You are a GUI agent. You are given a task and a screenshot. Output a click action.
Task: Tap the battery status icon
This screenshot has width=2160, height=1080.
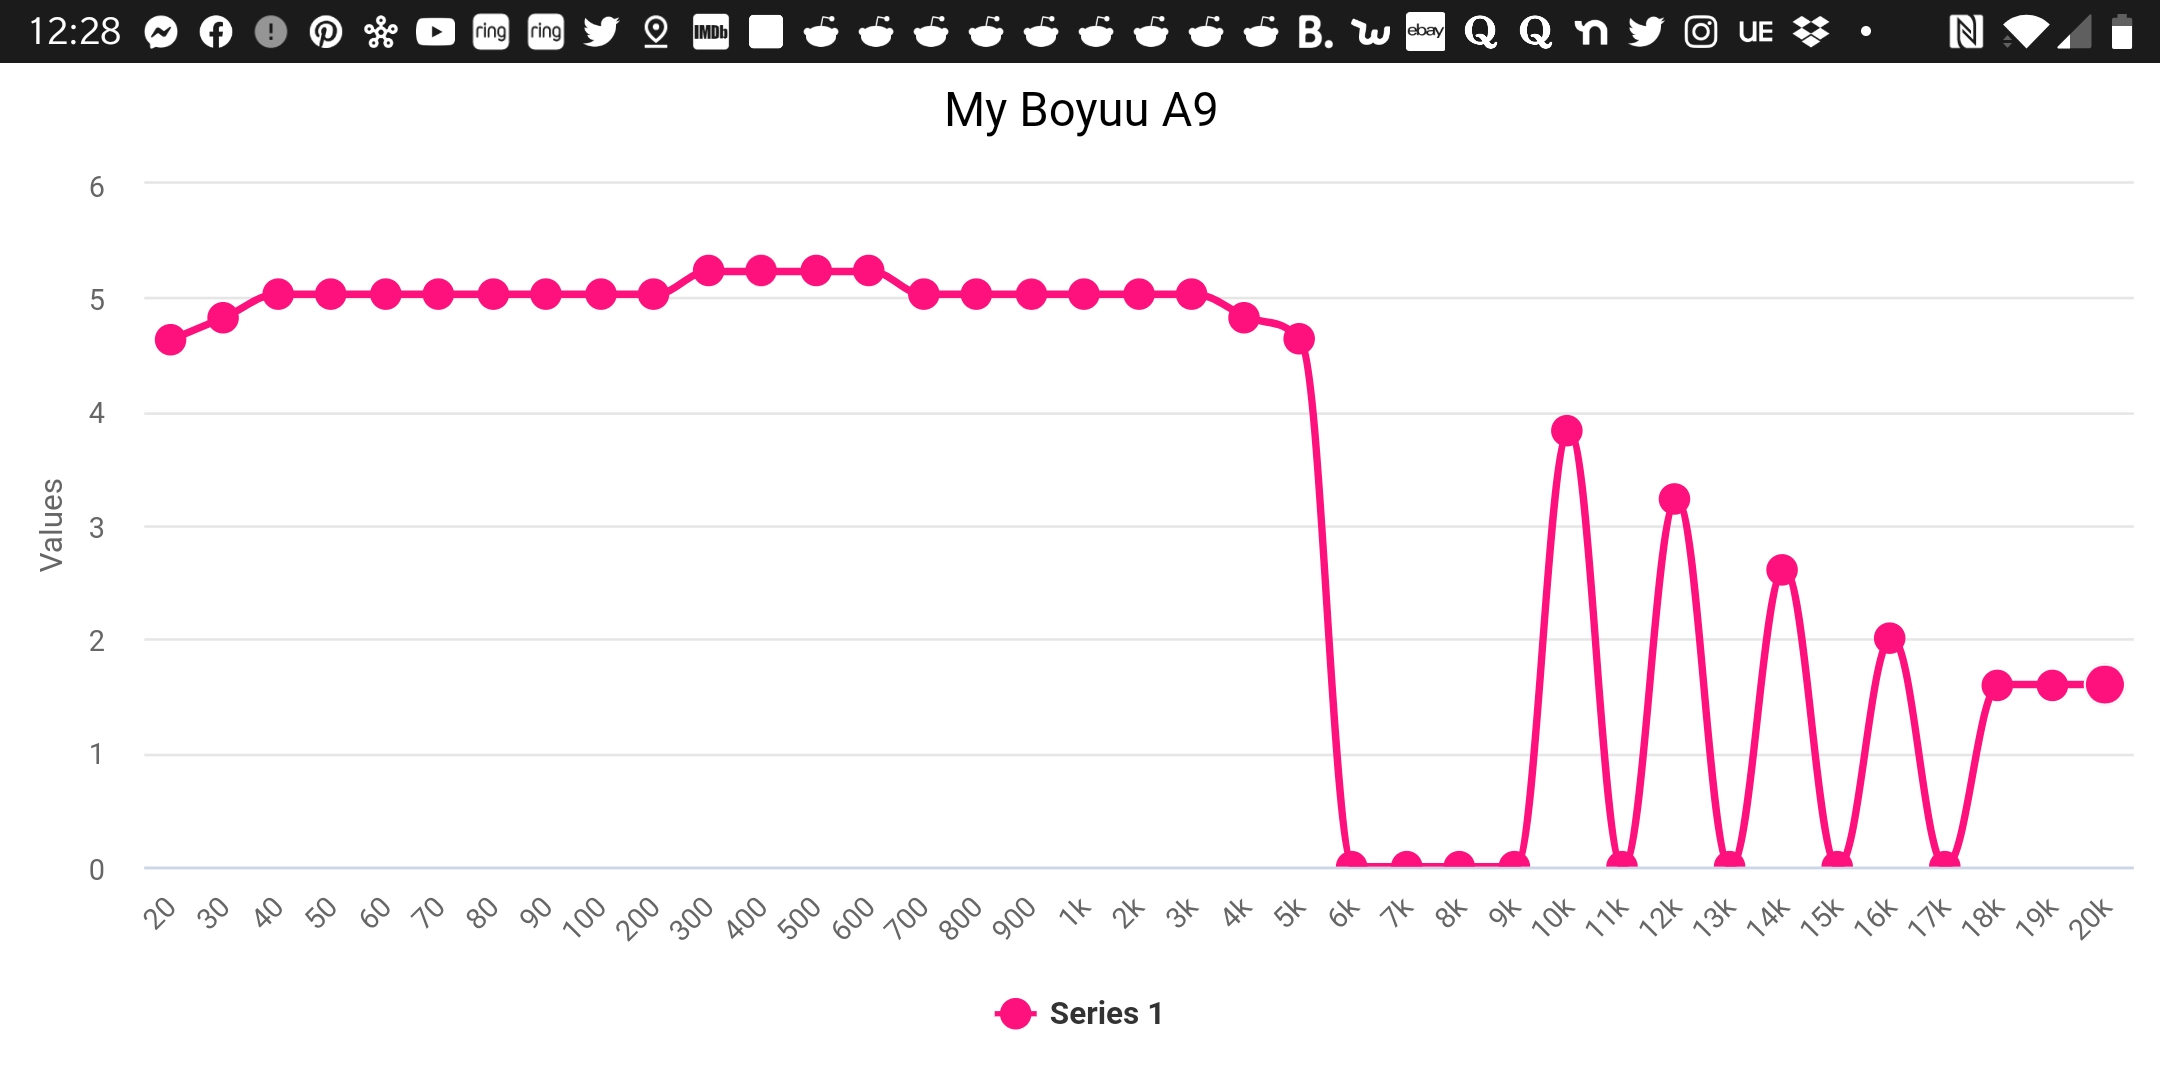2121,32
